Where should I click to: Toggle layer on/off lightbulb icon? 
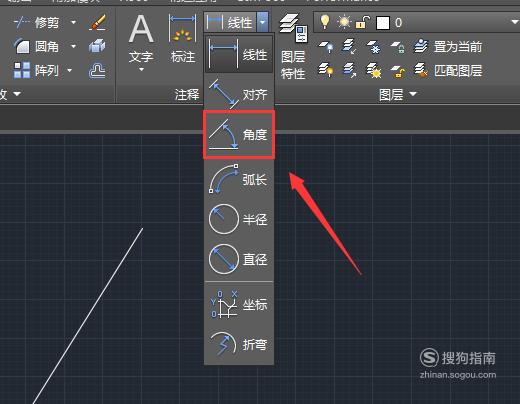[x=325, y=22]
